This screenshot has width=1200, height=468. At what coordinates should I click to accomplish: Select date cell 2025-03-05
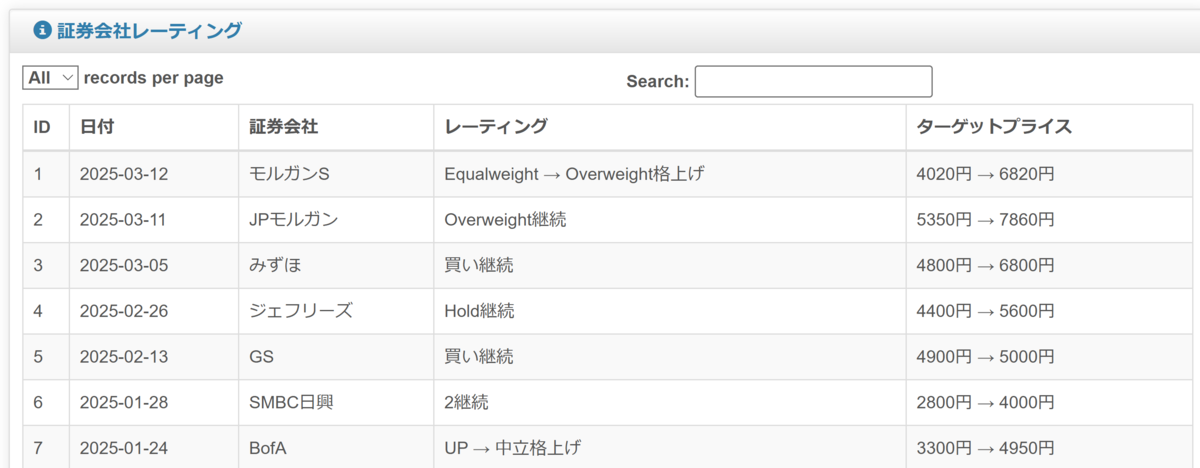click(154, 266)
